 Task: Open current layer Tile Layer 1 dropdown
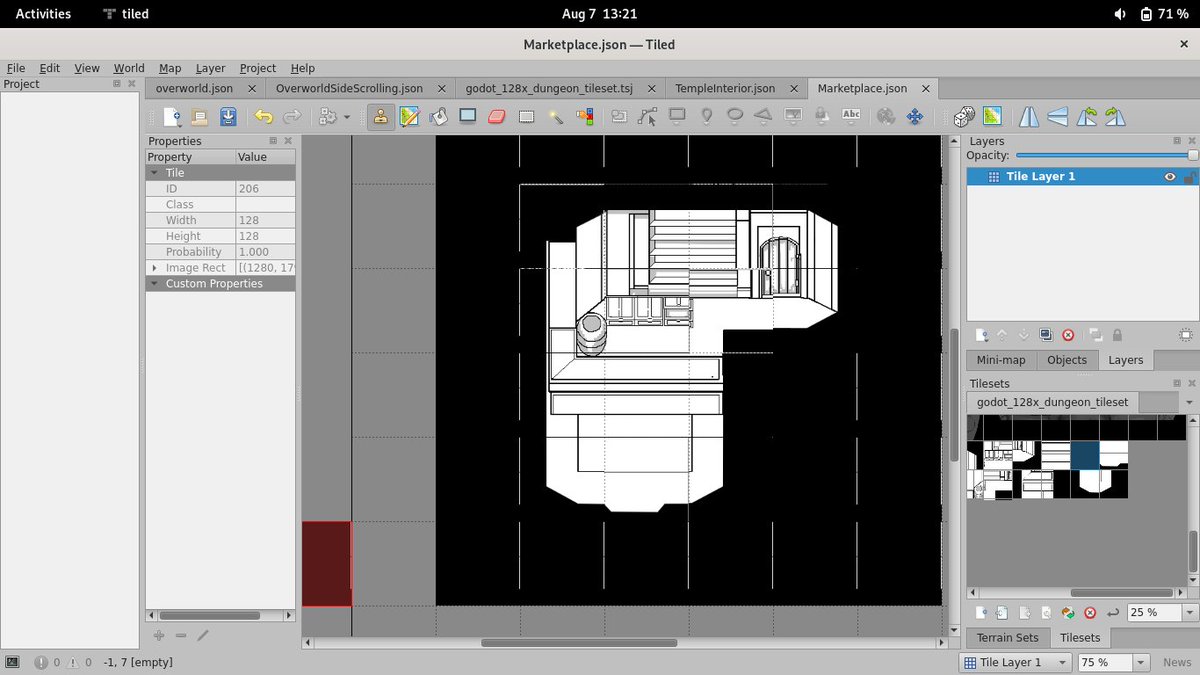coord(1016,662)
